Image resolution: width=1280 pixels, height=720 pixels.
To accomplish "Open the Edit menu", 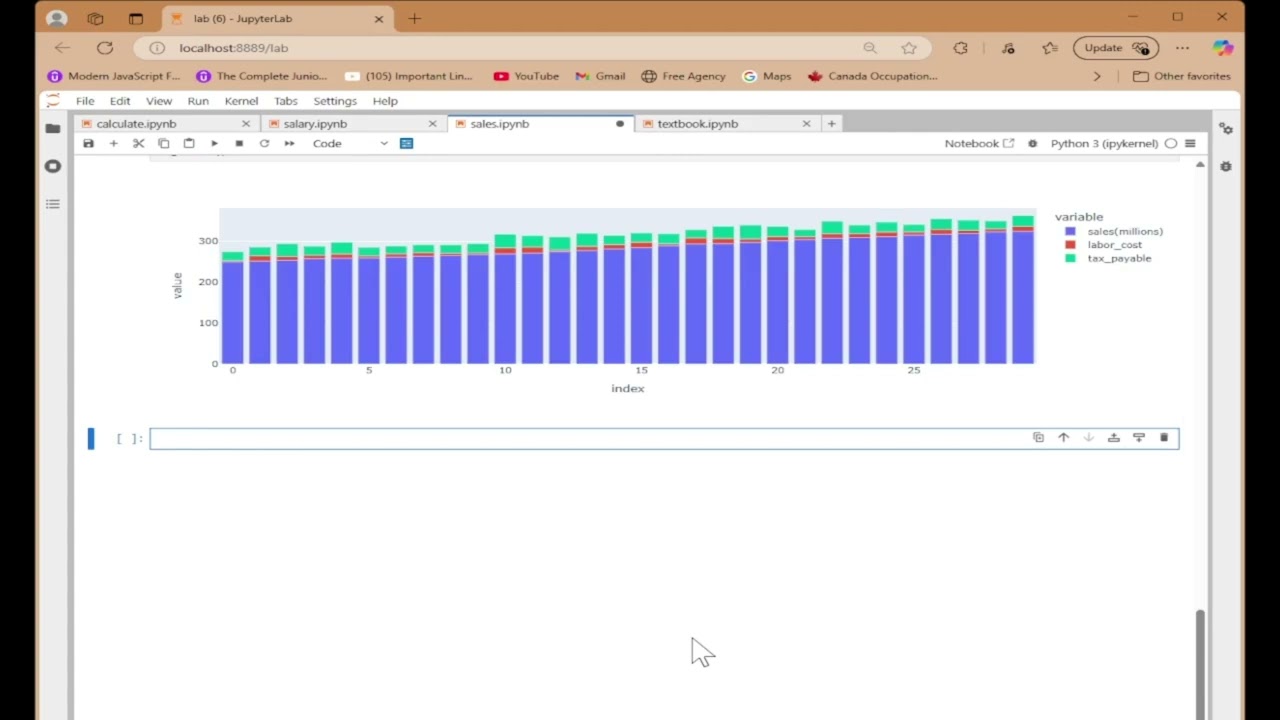I will coord(120,101).
